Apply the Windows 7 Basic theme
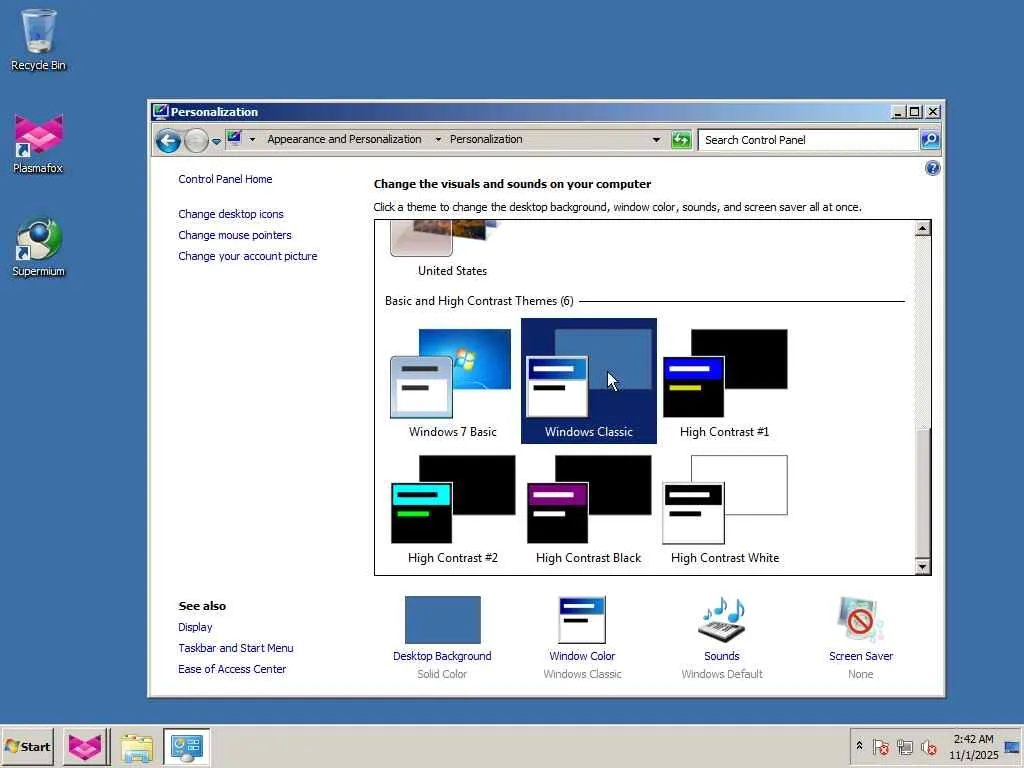This screenshot has width=1024, height=768. pos(452,382)
